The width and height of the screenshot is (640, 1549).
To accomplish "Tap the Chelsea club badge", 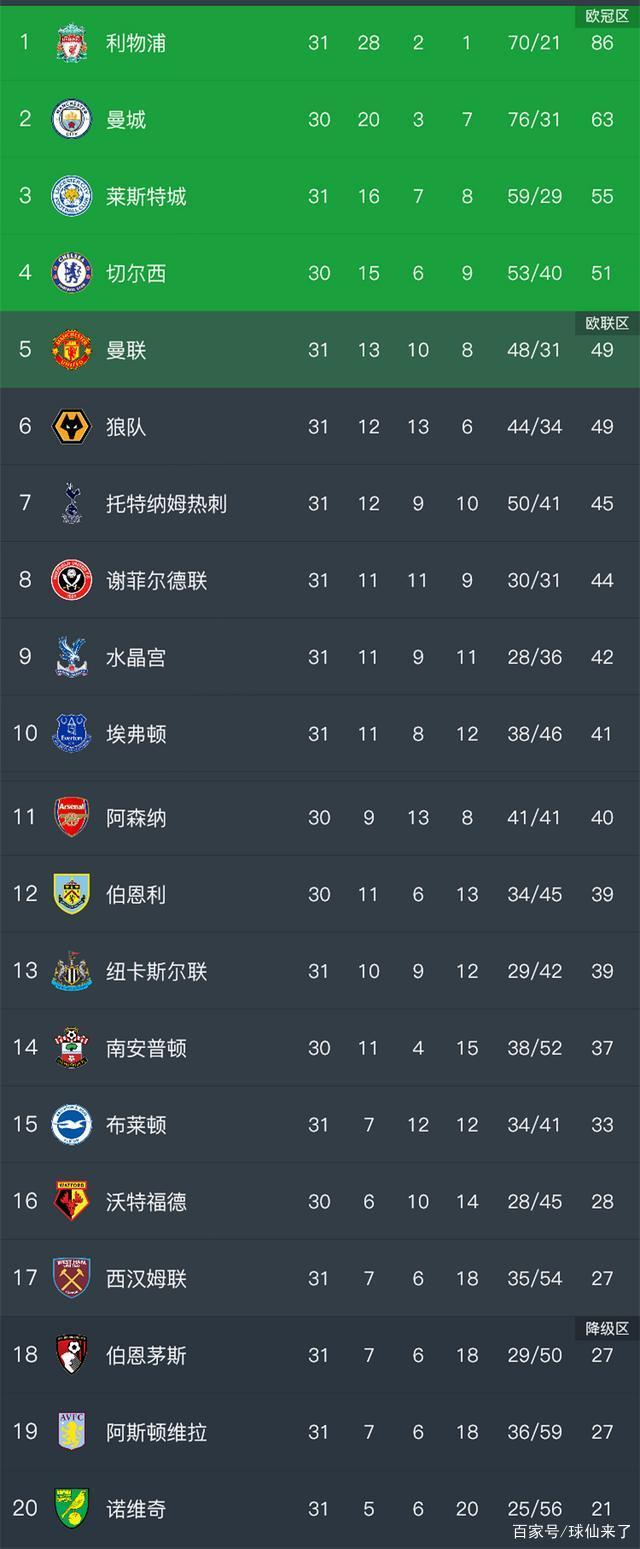I will point(72,273).
